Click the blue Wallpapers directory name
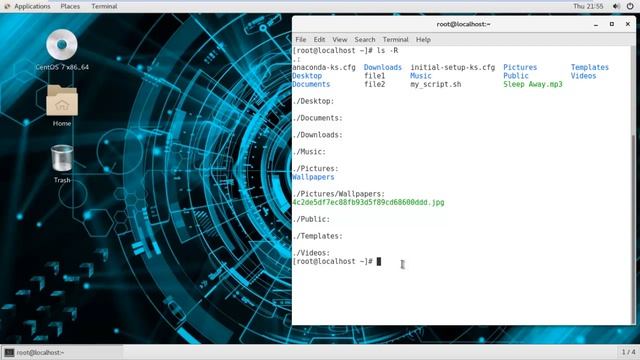Screen dimensions: 640x360 (x=313, y=177)
